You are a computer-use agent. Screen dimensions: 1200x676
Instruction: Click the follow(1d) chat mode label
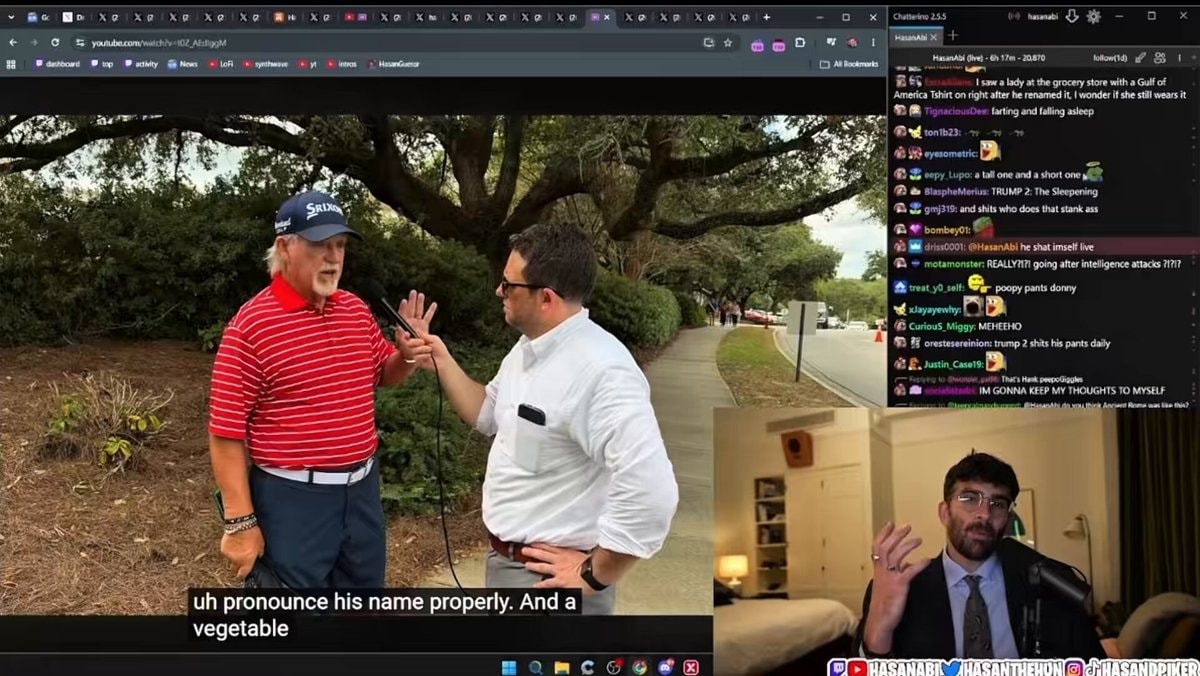click(1110, 58)
